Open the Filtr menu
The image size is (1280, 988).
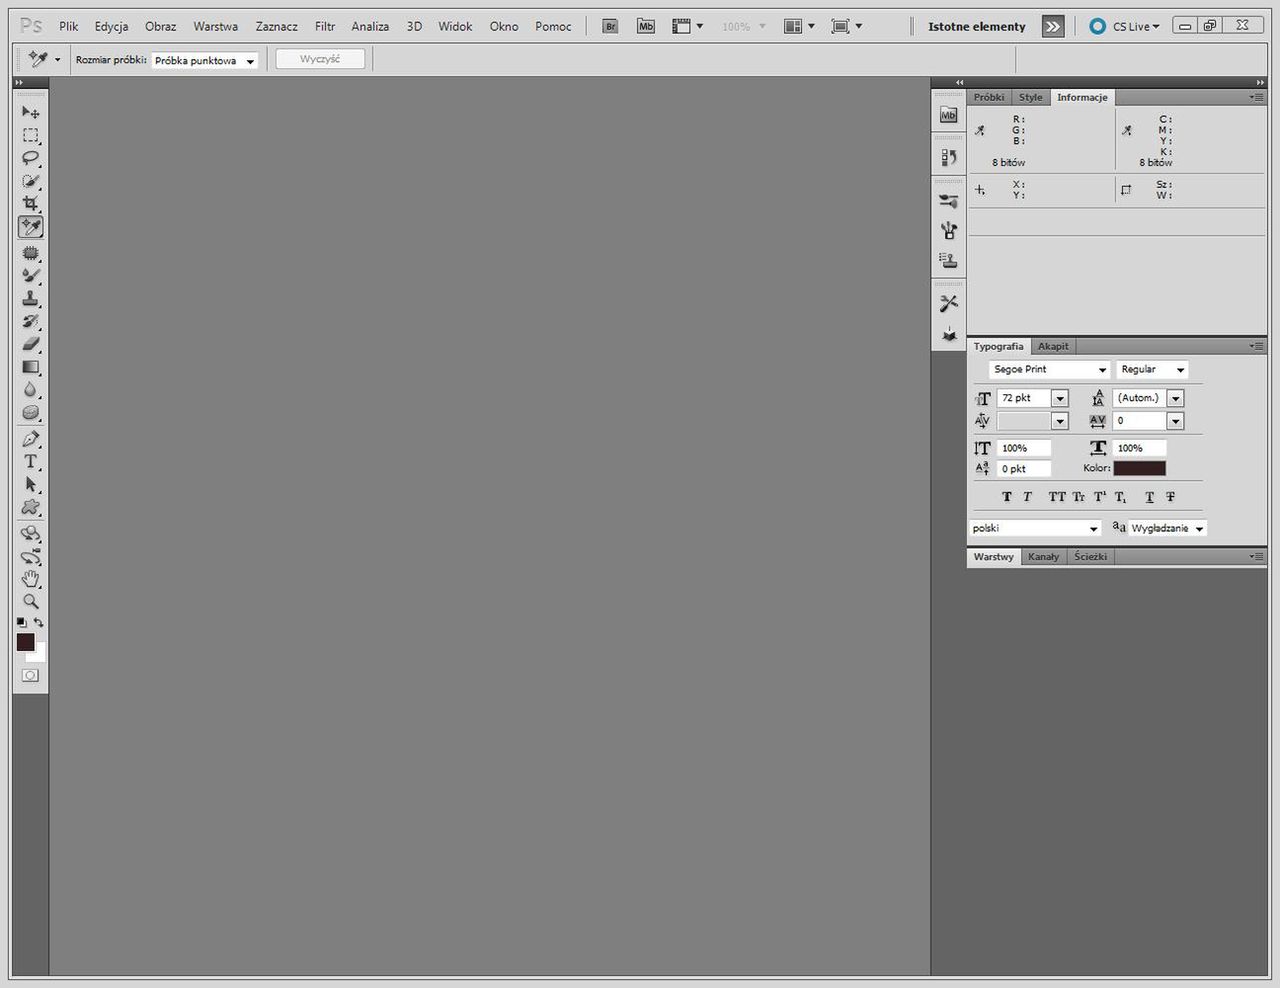point(325,26)
